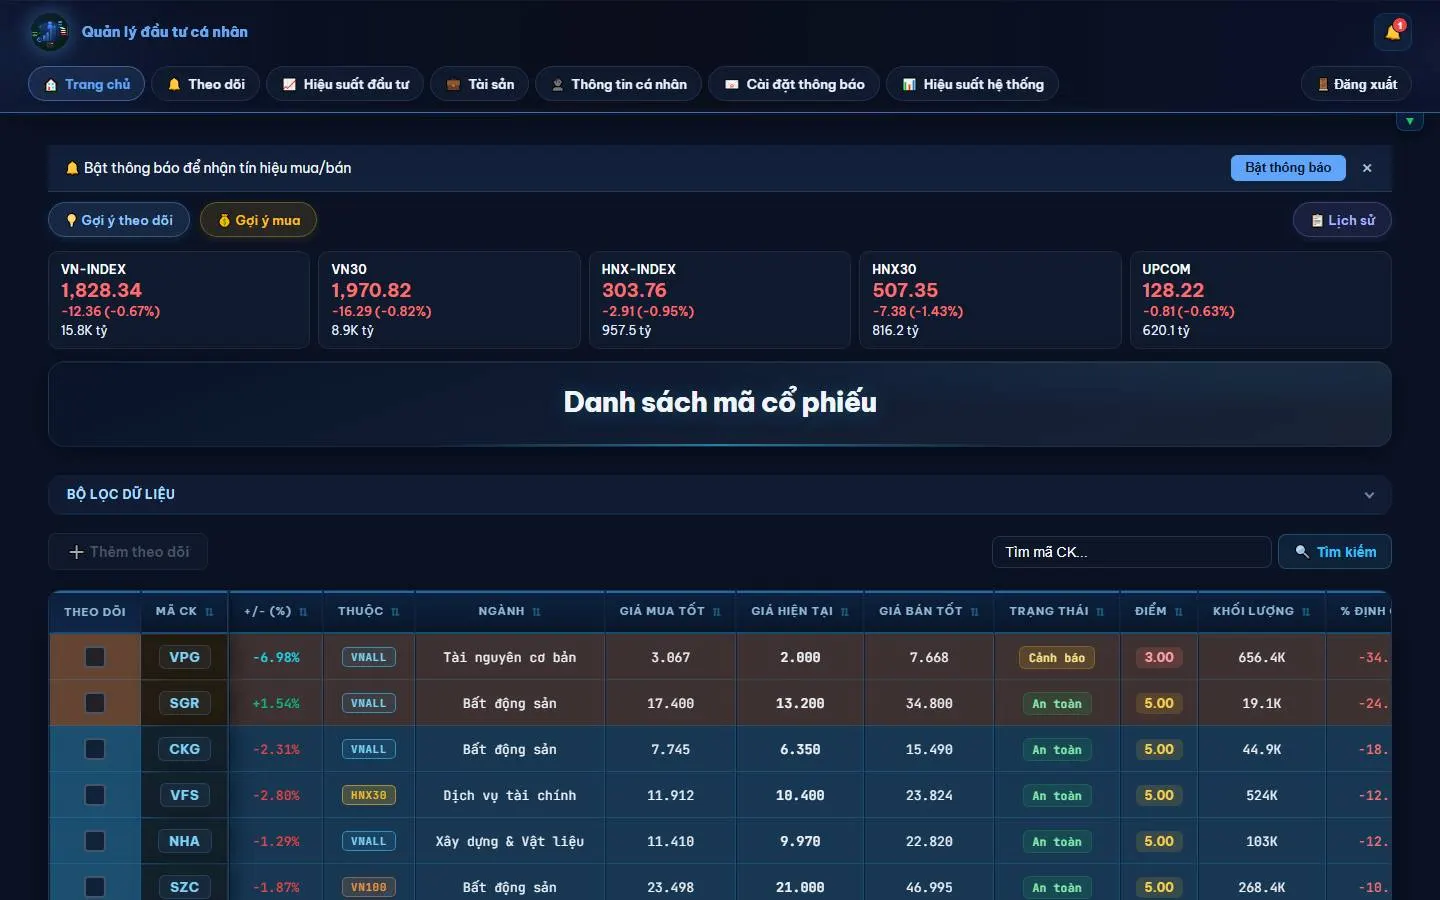Collapse header with the green arrow toggle
Screen dimensions: 1440x900
(x=1409, y=121)
